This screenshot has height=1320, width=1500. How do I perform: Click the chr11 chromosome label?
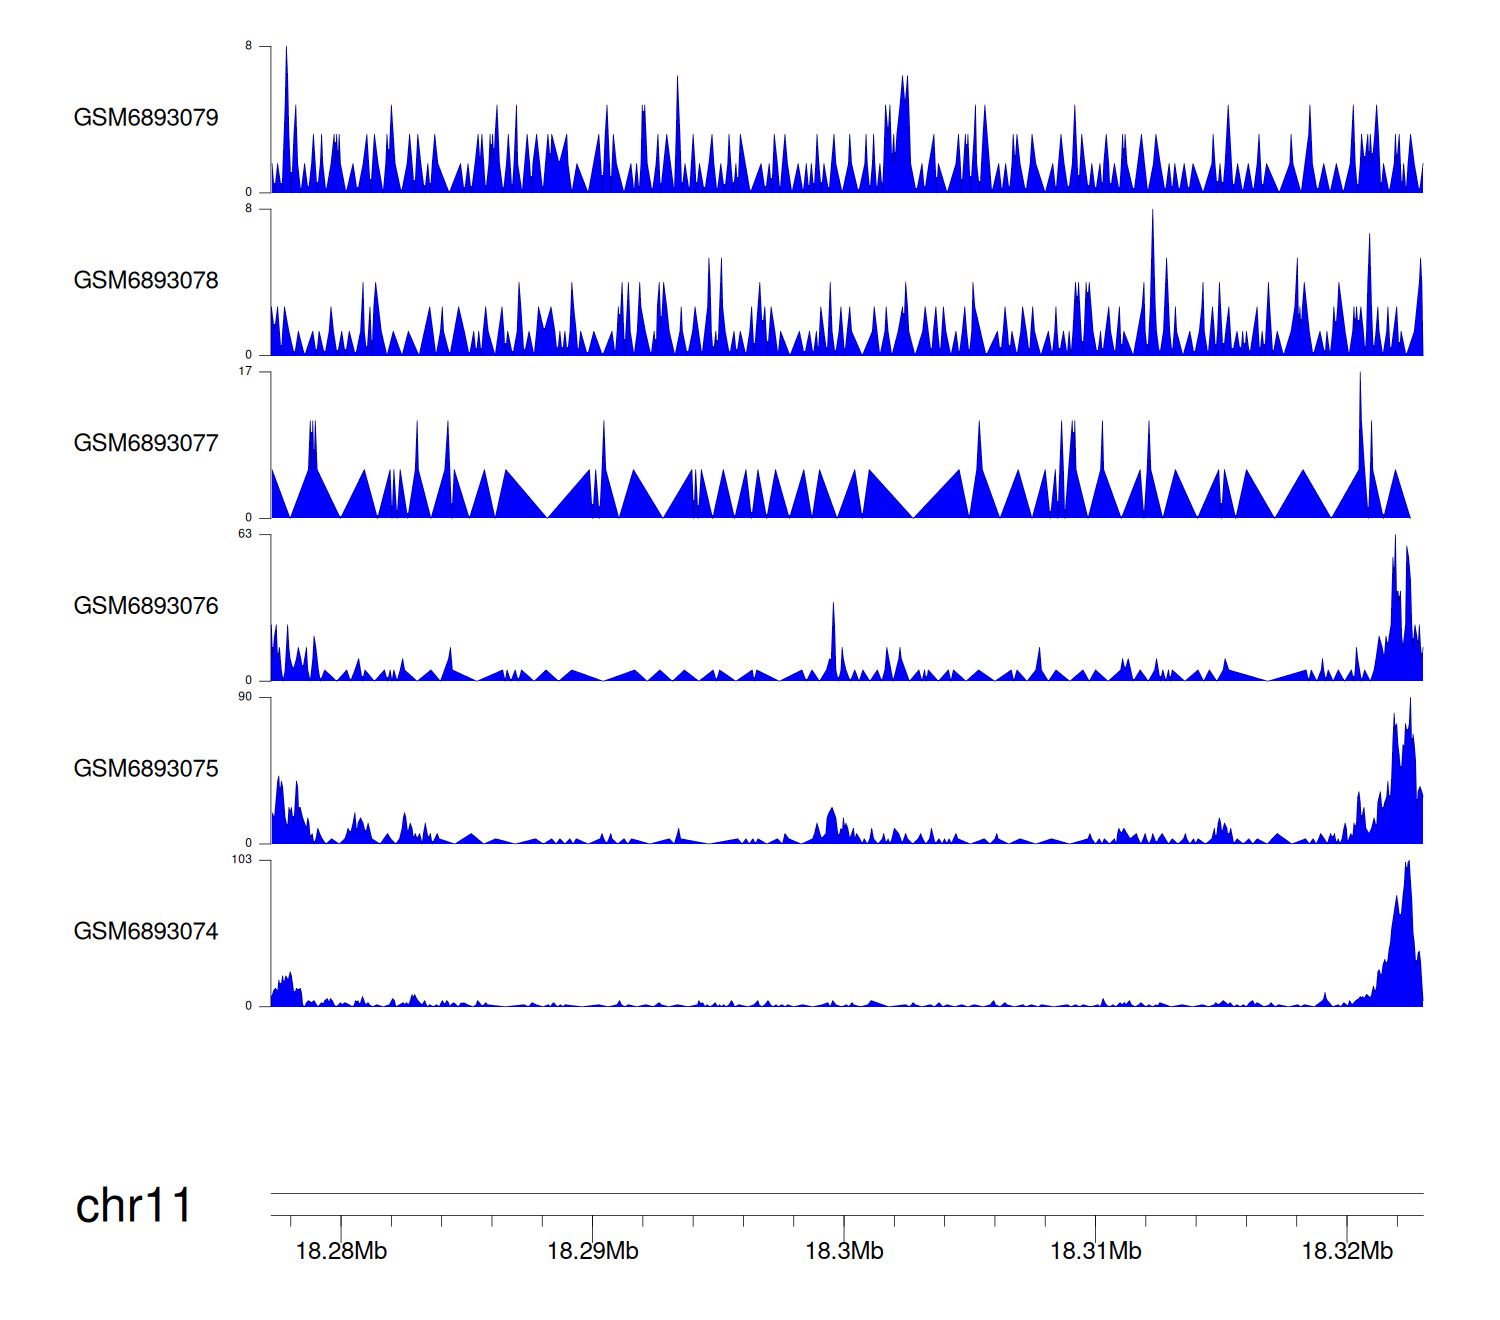click(133, 1206)
